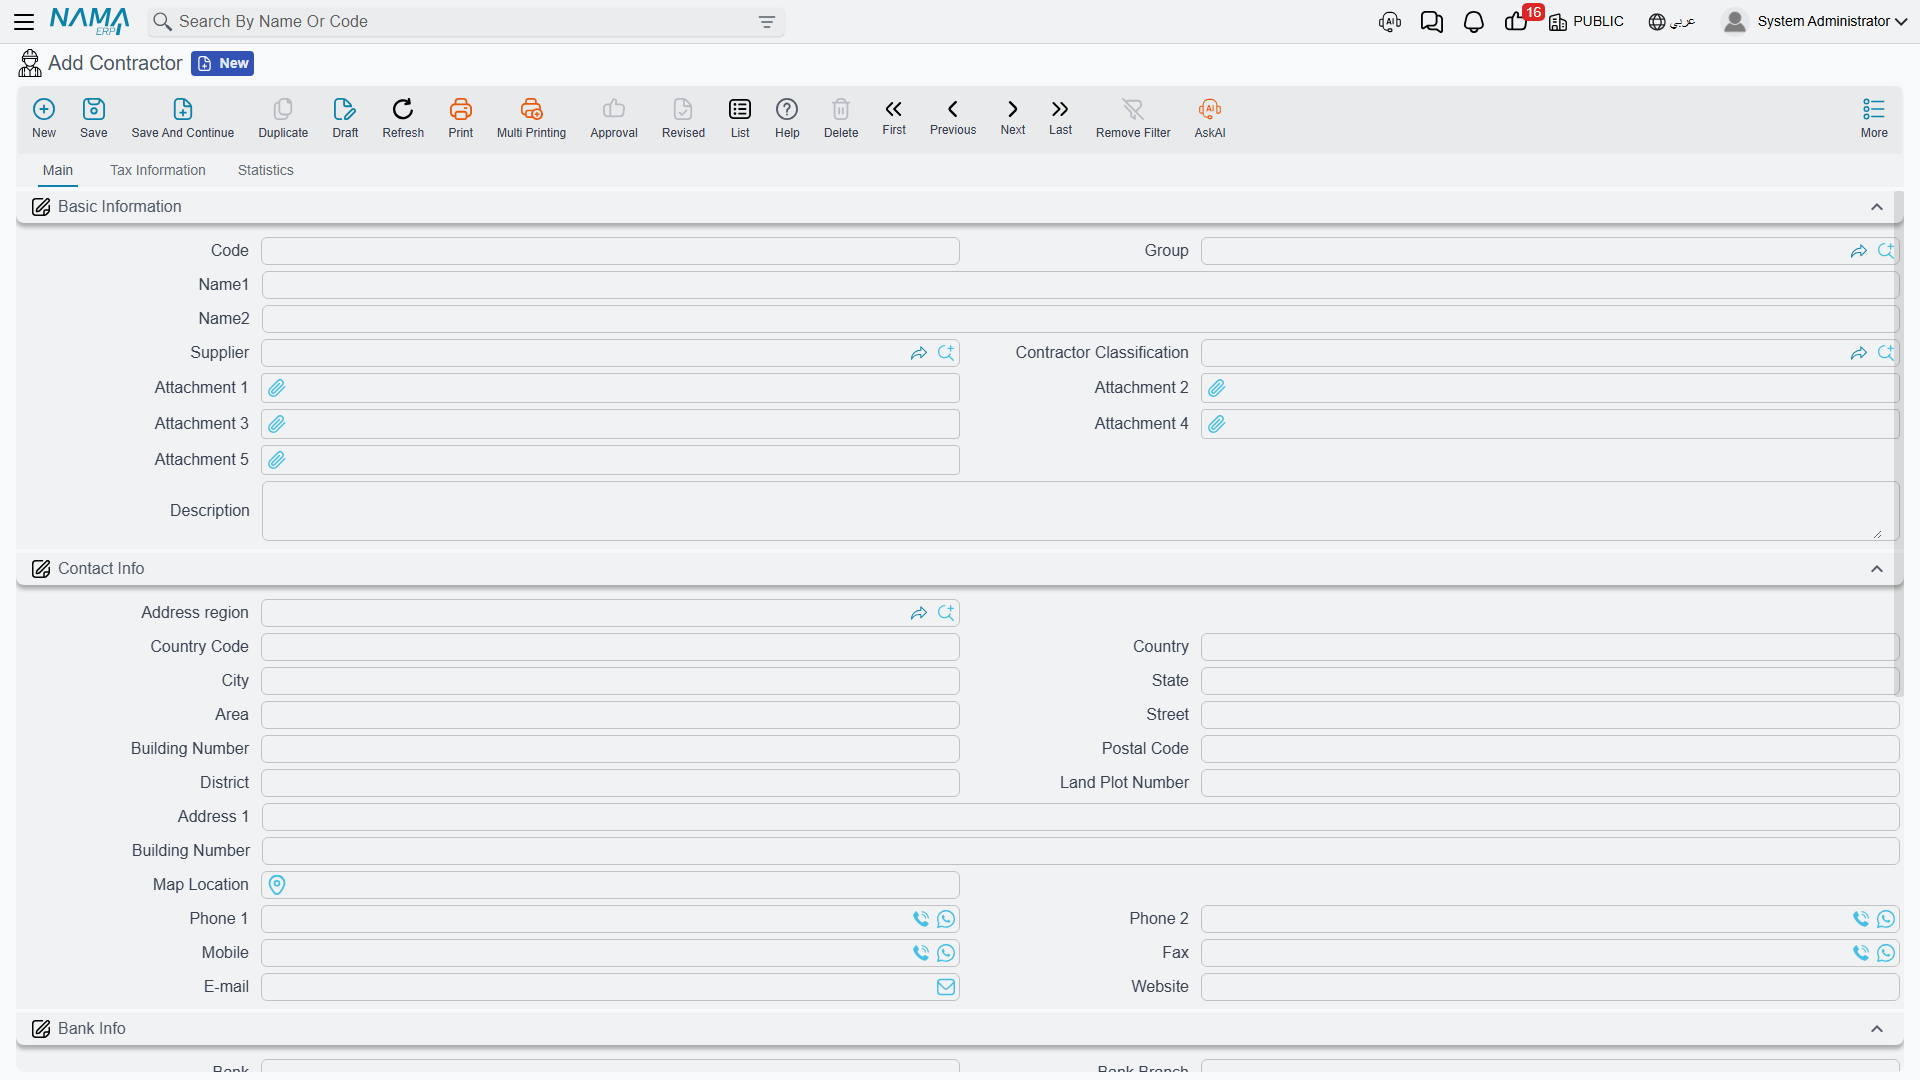Call the Mobile number icon
Viewport: 1920px width, 1080px height.
921,953
